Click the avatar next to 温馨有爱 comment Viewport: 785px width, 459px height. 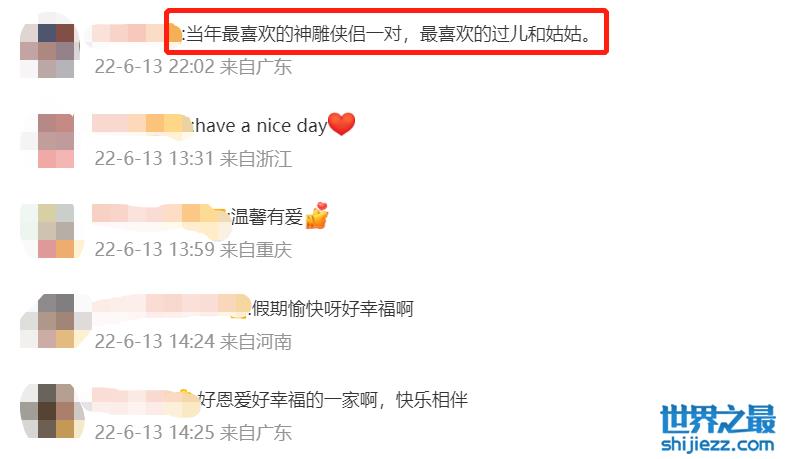pos(49,231)
